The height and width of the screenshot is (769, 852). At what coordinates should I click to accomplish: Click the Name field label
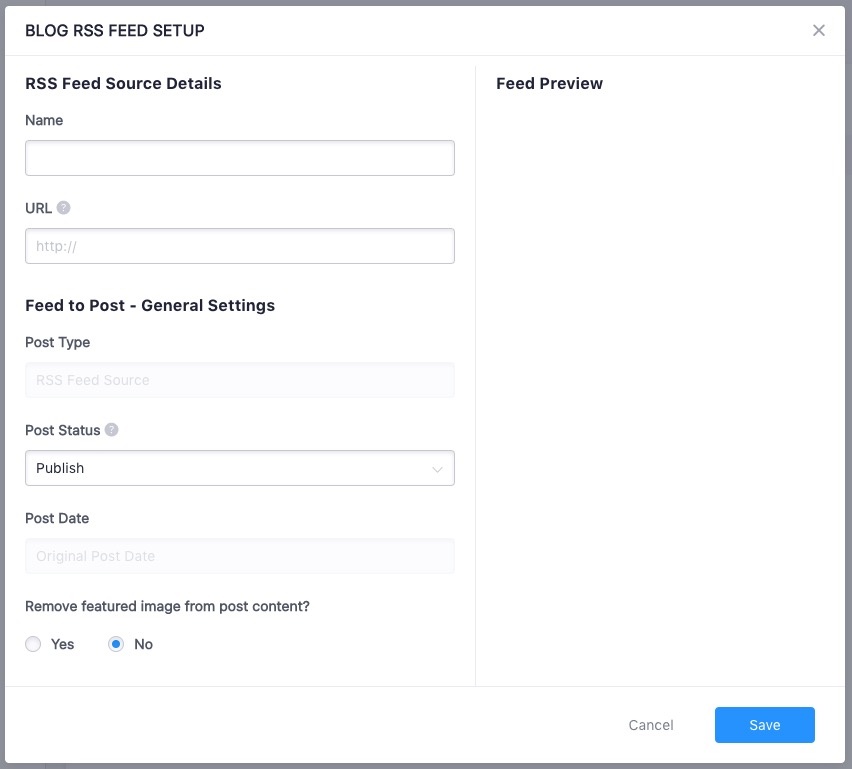point(44,120)
